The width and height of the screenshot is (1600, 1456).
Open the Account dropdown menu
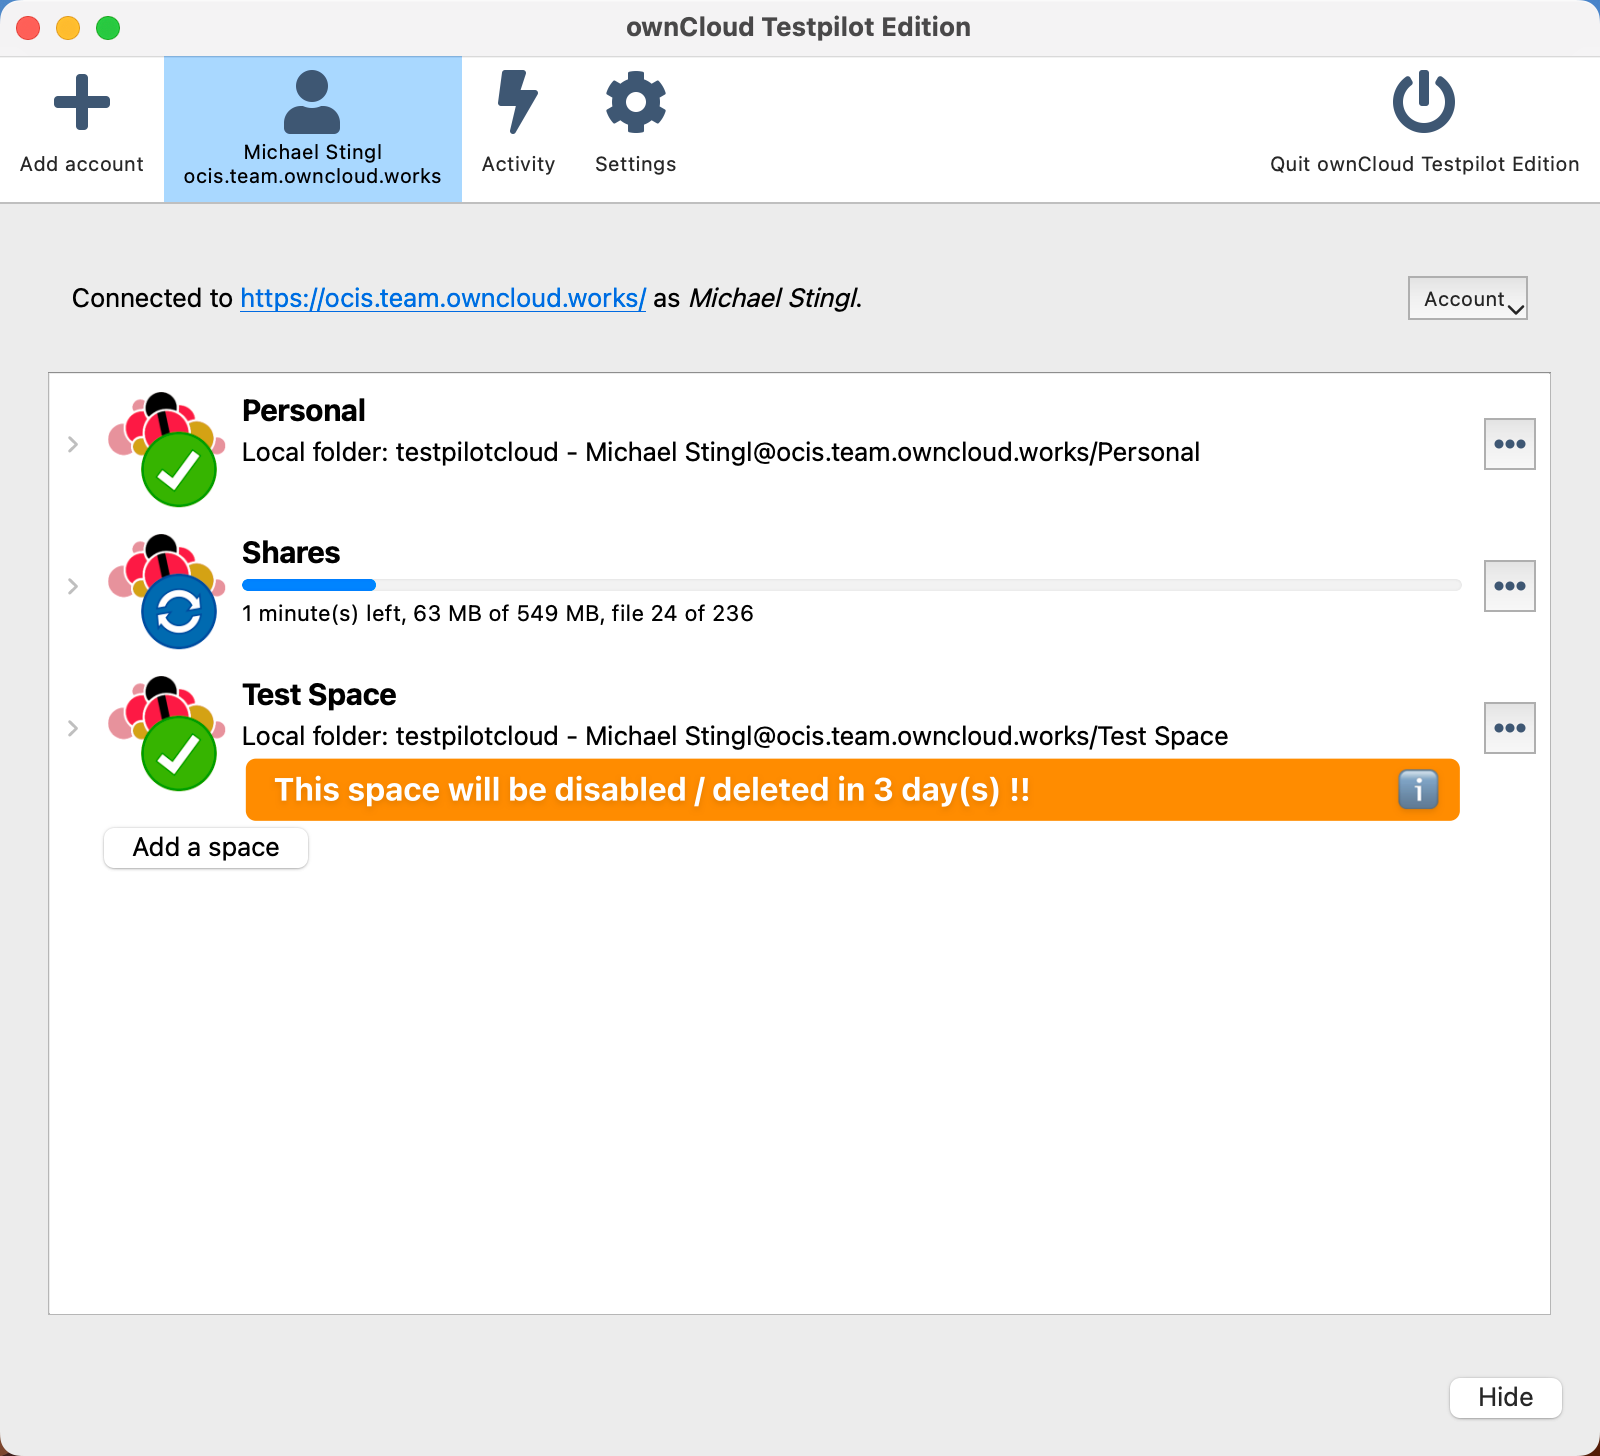[1468, 298]
